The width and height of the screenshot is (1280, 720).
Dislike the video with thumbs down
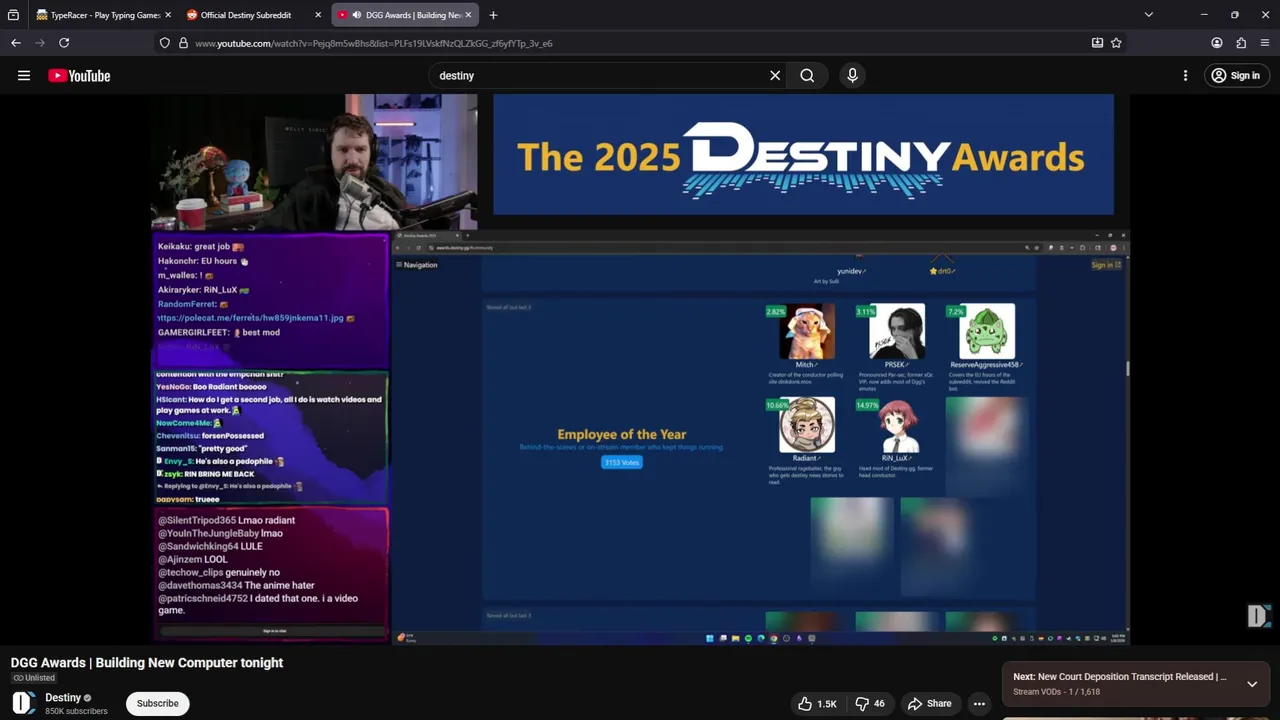pos(869,704)
